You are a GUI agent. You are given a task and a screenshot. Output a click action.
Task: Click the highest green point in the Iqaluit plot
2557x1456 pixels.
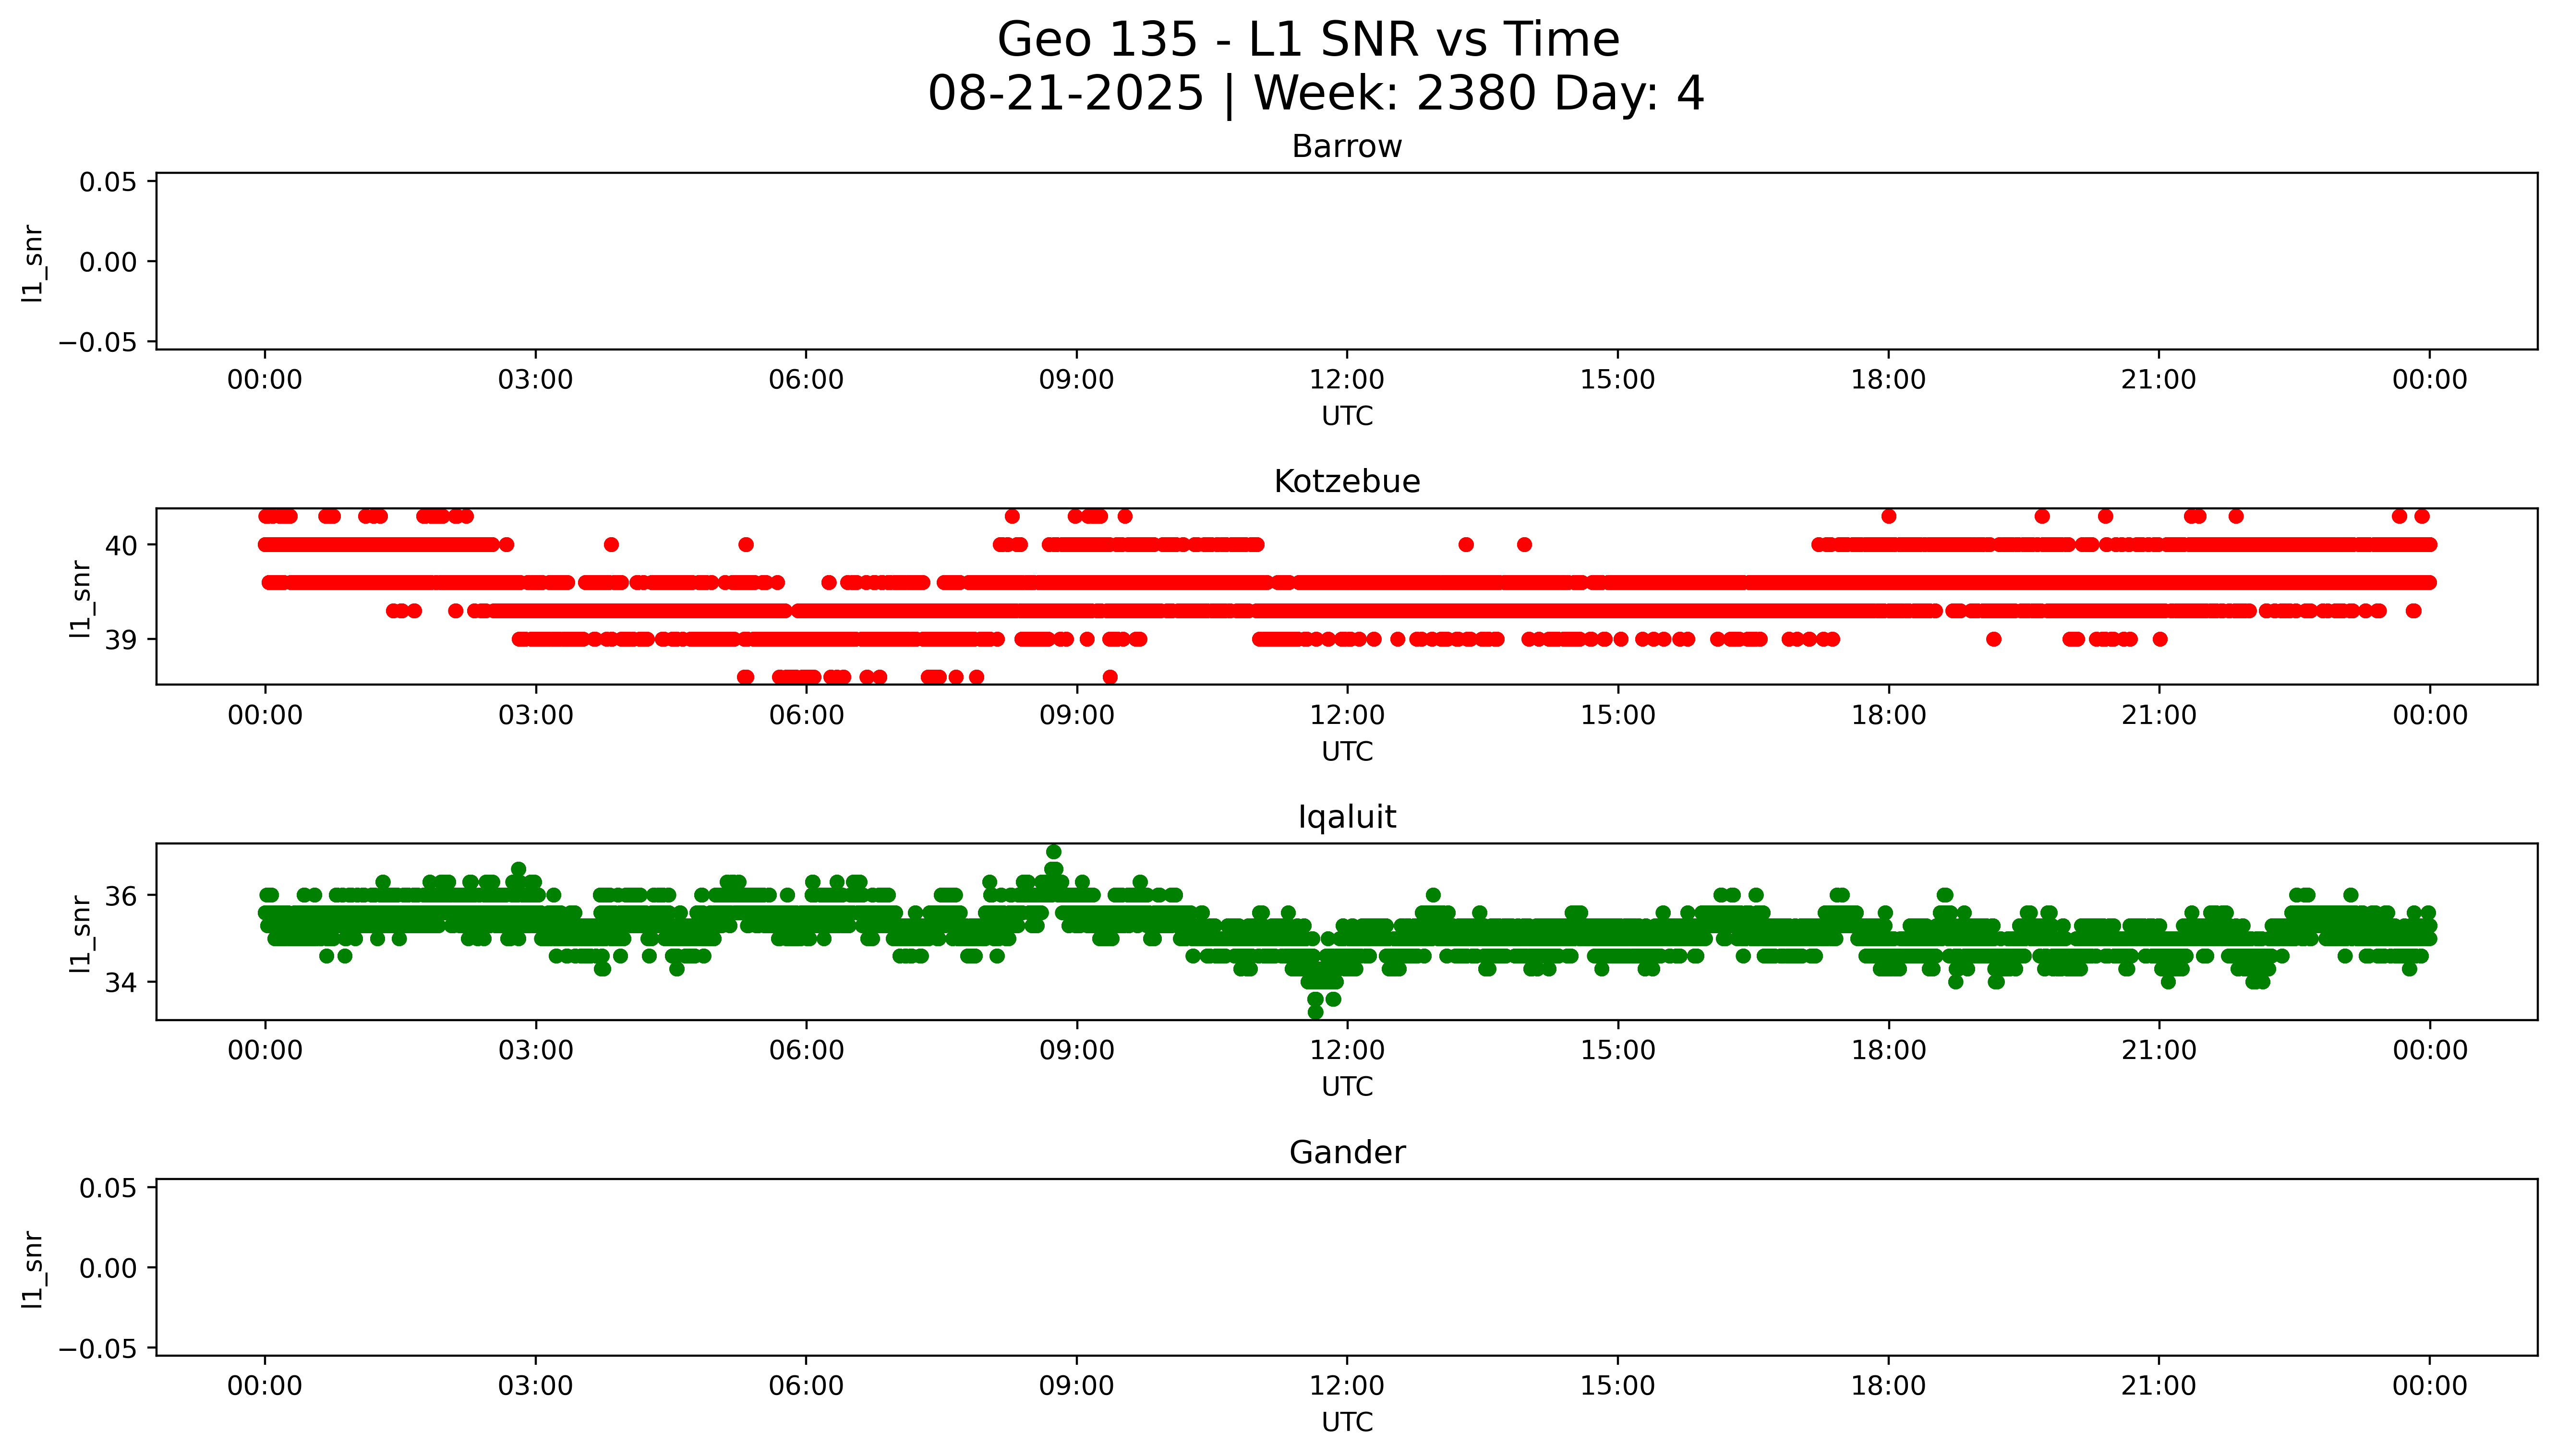pos(1053,852)
